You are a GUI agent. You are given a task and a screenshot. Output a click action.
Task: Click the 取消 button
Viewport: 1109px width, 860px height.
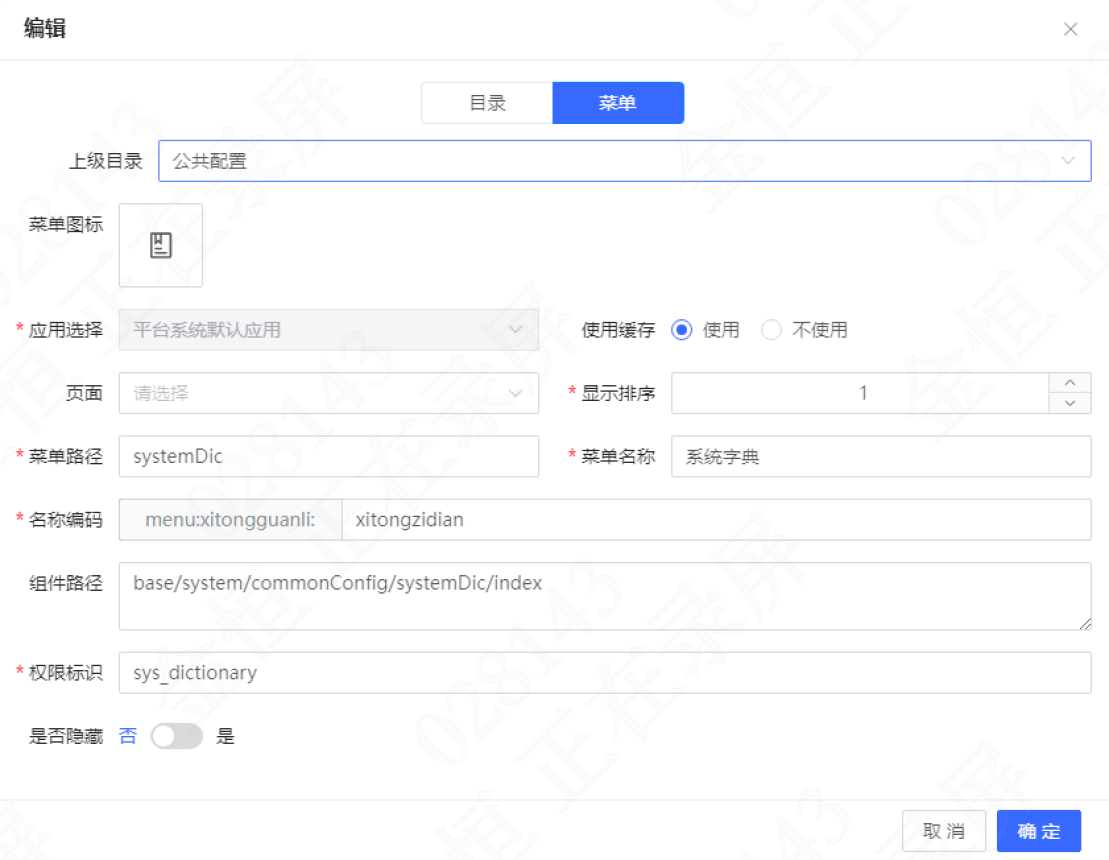click(x=943, y=831)
